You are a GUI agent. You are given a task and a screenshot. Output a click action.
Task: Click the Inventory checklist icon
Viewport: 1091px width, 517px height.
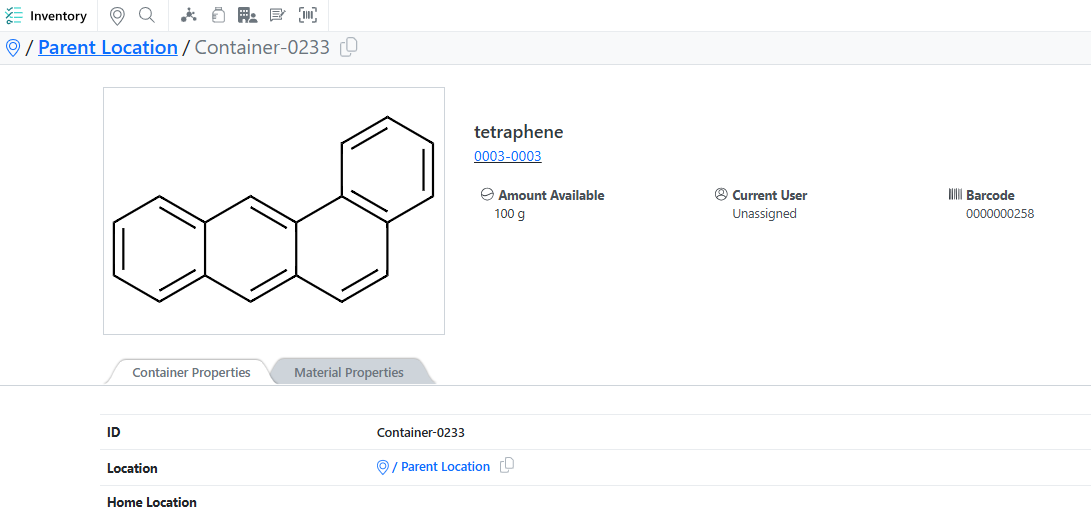[x=14, y=16]
